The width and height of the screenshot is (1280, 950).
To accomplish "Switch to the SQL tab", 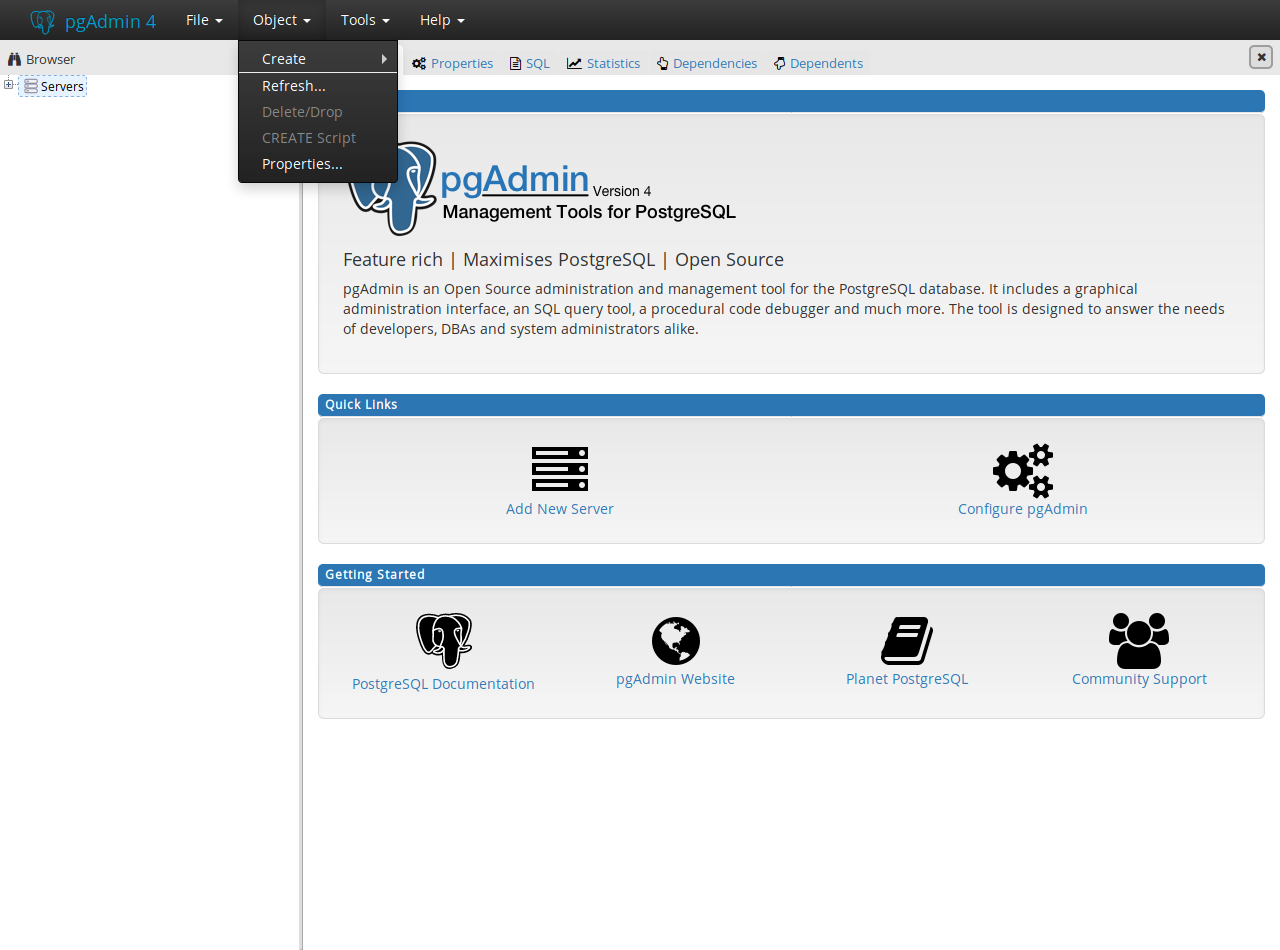I will pyautogui.click(x=530, y=63).
